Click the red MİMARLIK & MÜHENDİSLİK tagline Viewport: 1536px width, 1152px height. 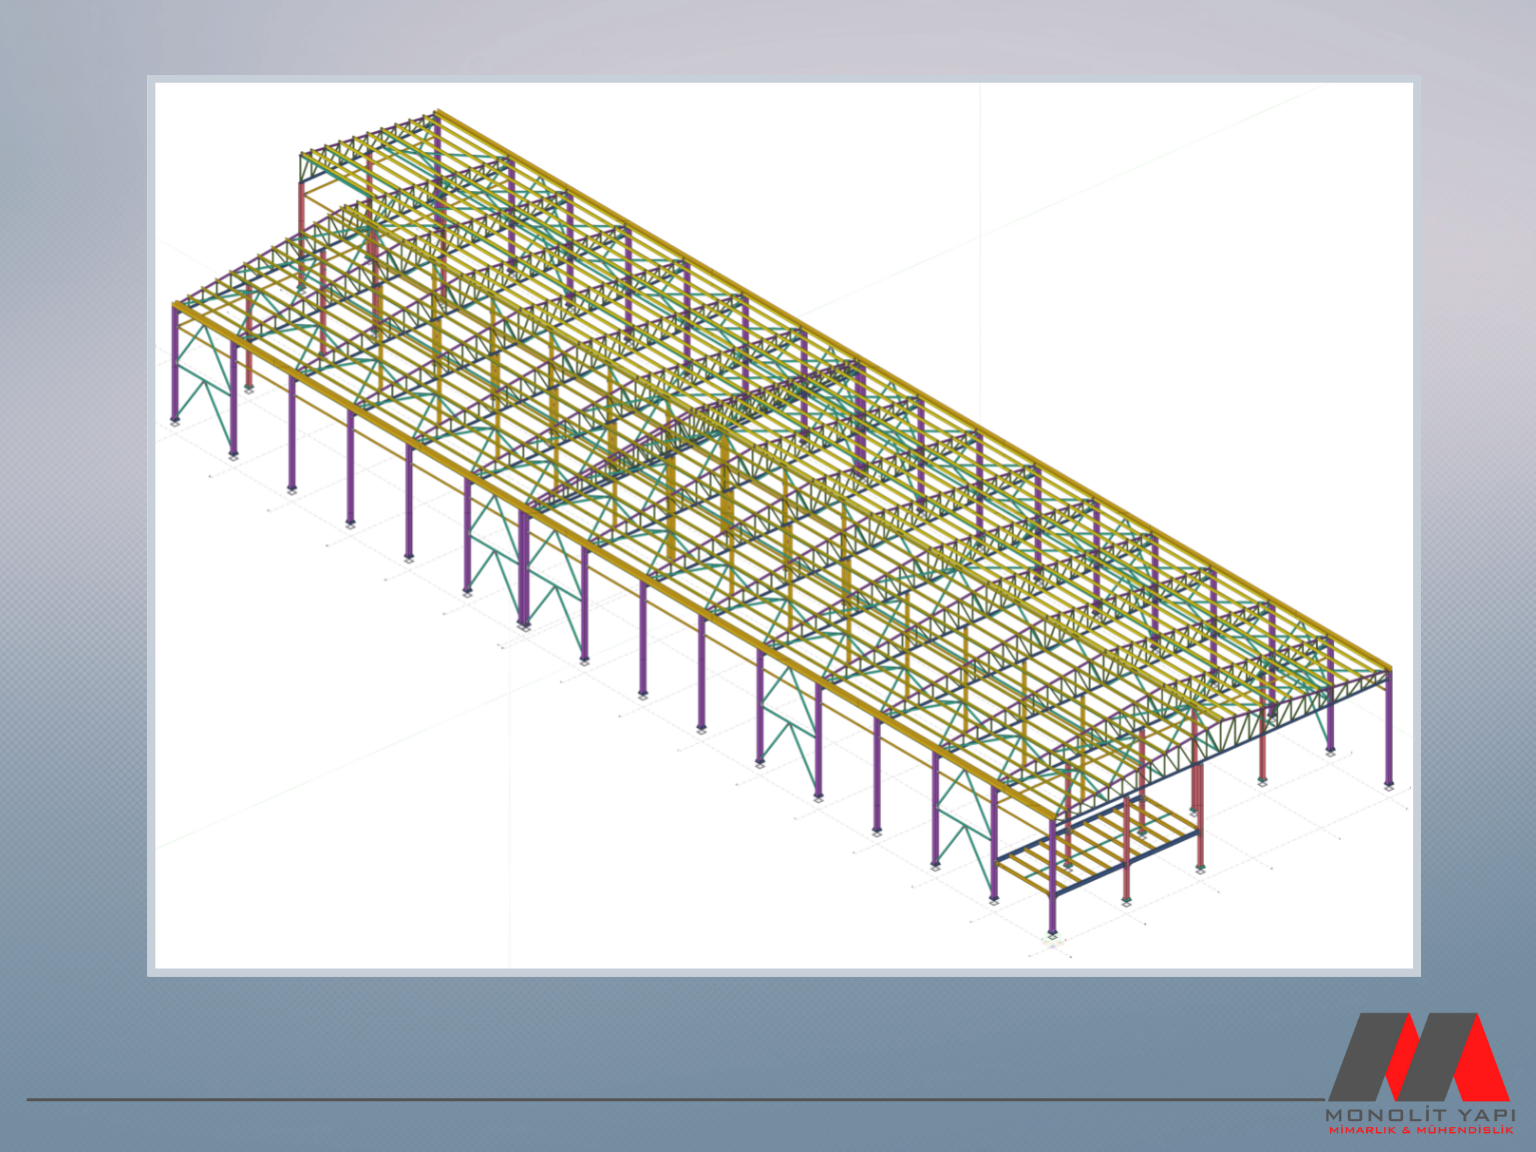point(1419,1130)
